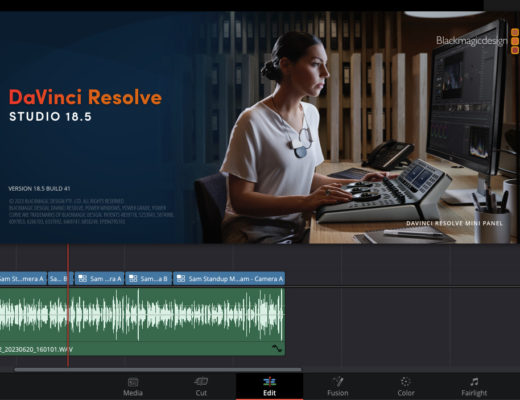The height and width of the screenshot is (400, 520).
Task: Click the horizontal timeline scrollbar
Action: (x=158, y=369)
